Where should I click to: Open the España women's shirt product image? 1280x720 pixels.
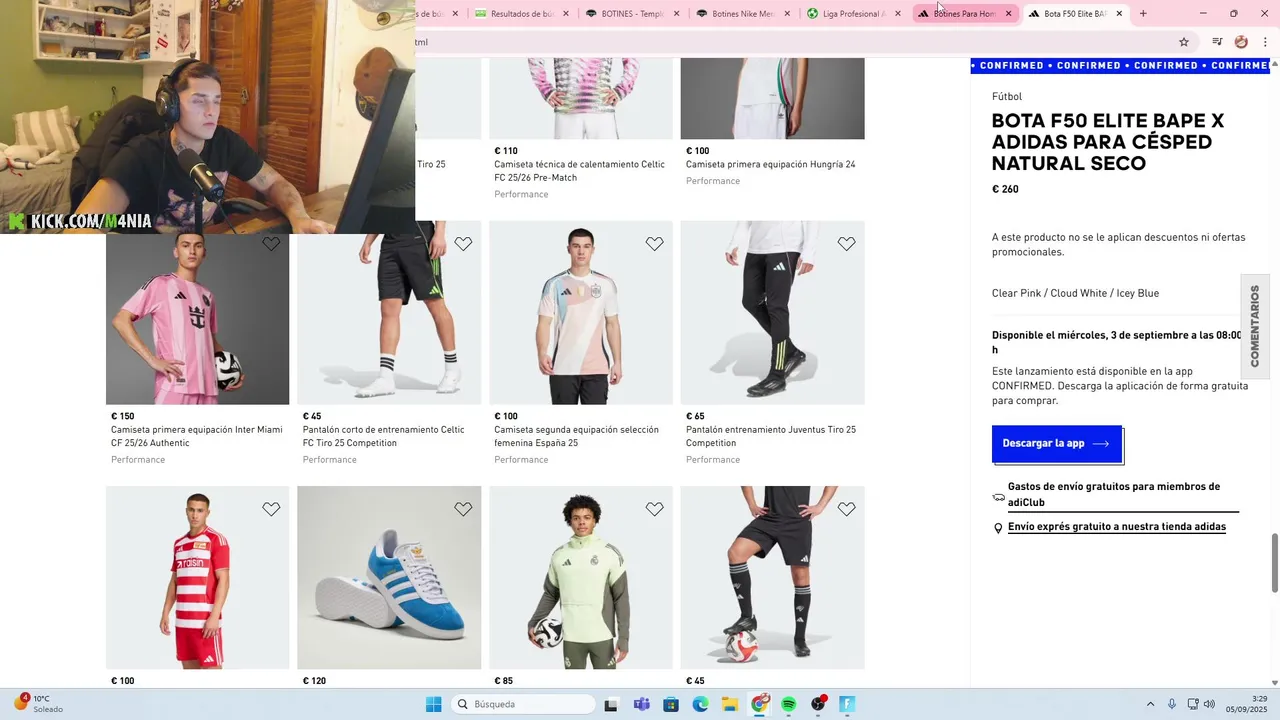tap(581, 312)
